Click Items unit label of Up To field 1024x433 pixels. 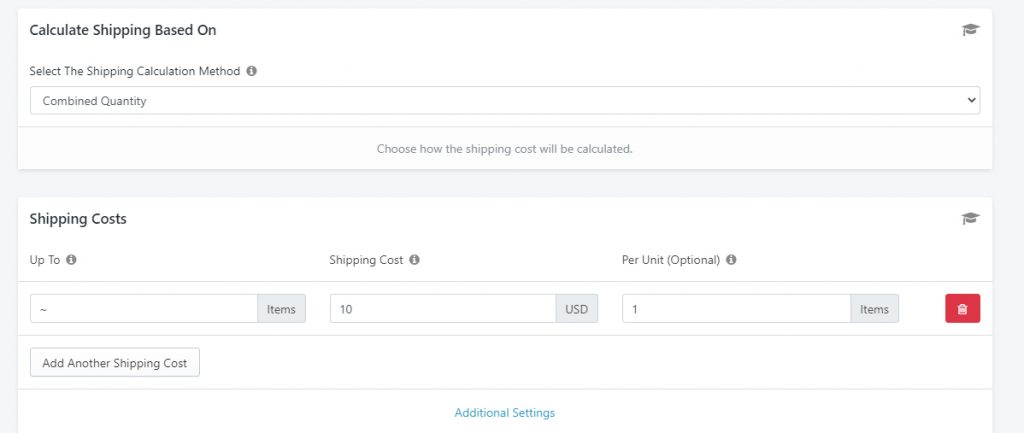pos(281,308)
